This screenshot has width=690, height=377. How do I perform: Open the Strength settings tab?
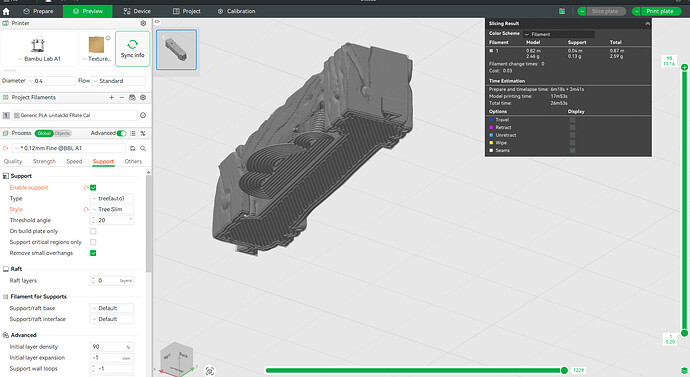tap(44, 161)
